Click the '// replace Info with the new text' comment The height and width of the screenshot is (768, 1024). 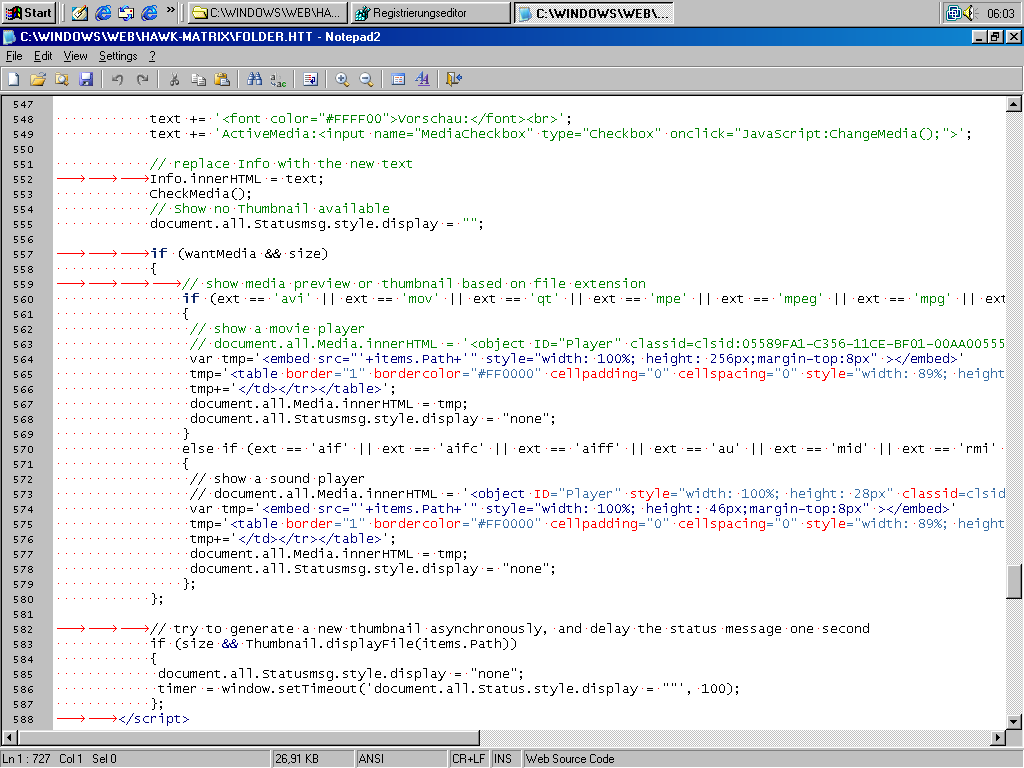click(281, 164)
